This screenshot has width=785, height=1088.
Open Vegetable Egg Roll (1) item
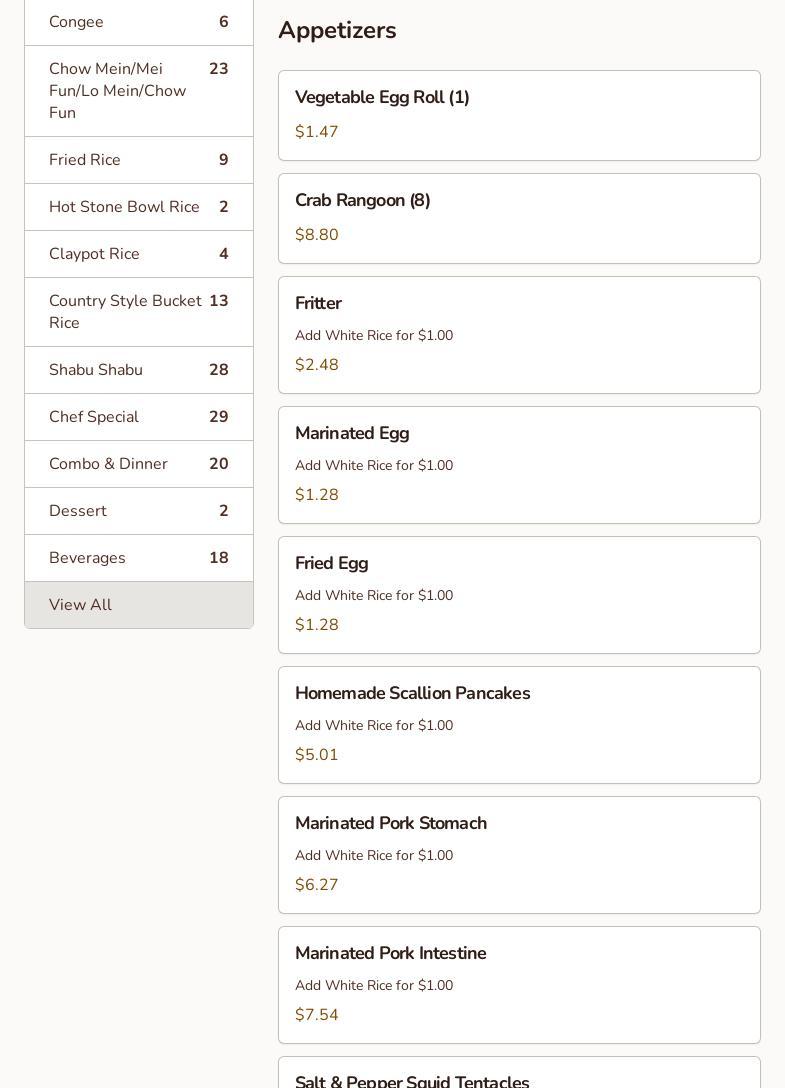click(x=519, y=115)
